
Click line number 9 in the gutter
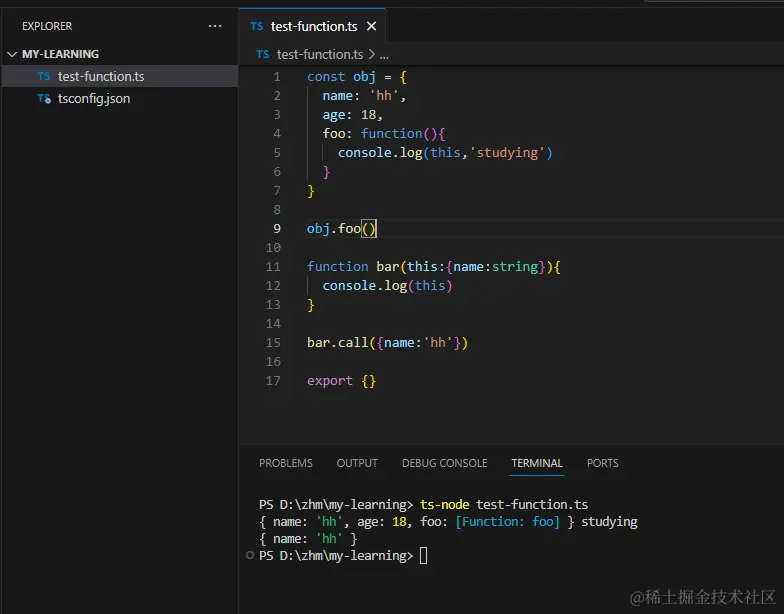click(277, 228)
